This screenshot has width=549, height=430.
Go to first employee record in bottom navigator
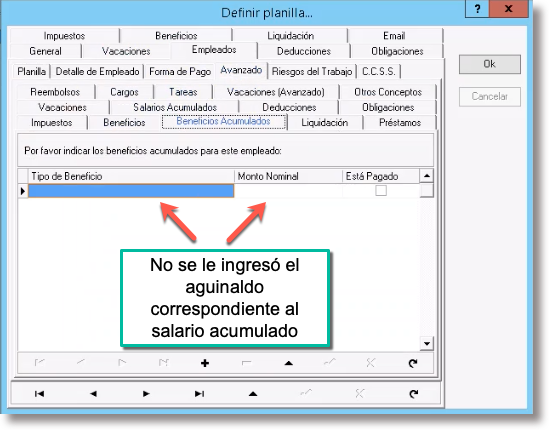pyautogui.click(x=40, y=394)
